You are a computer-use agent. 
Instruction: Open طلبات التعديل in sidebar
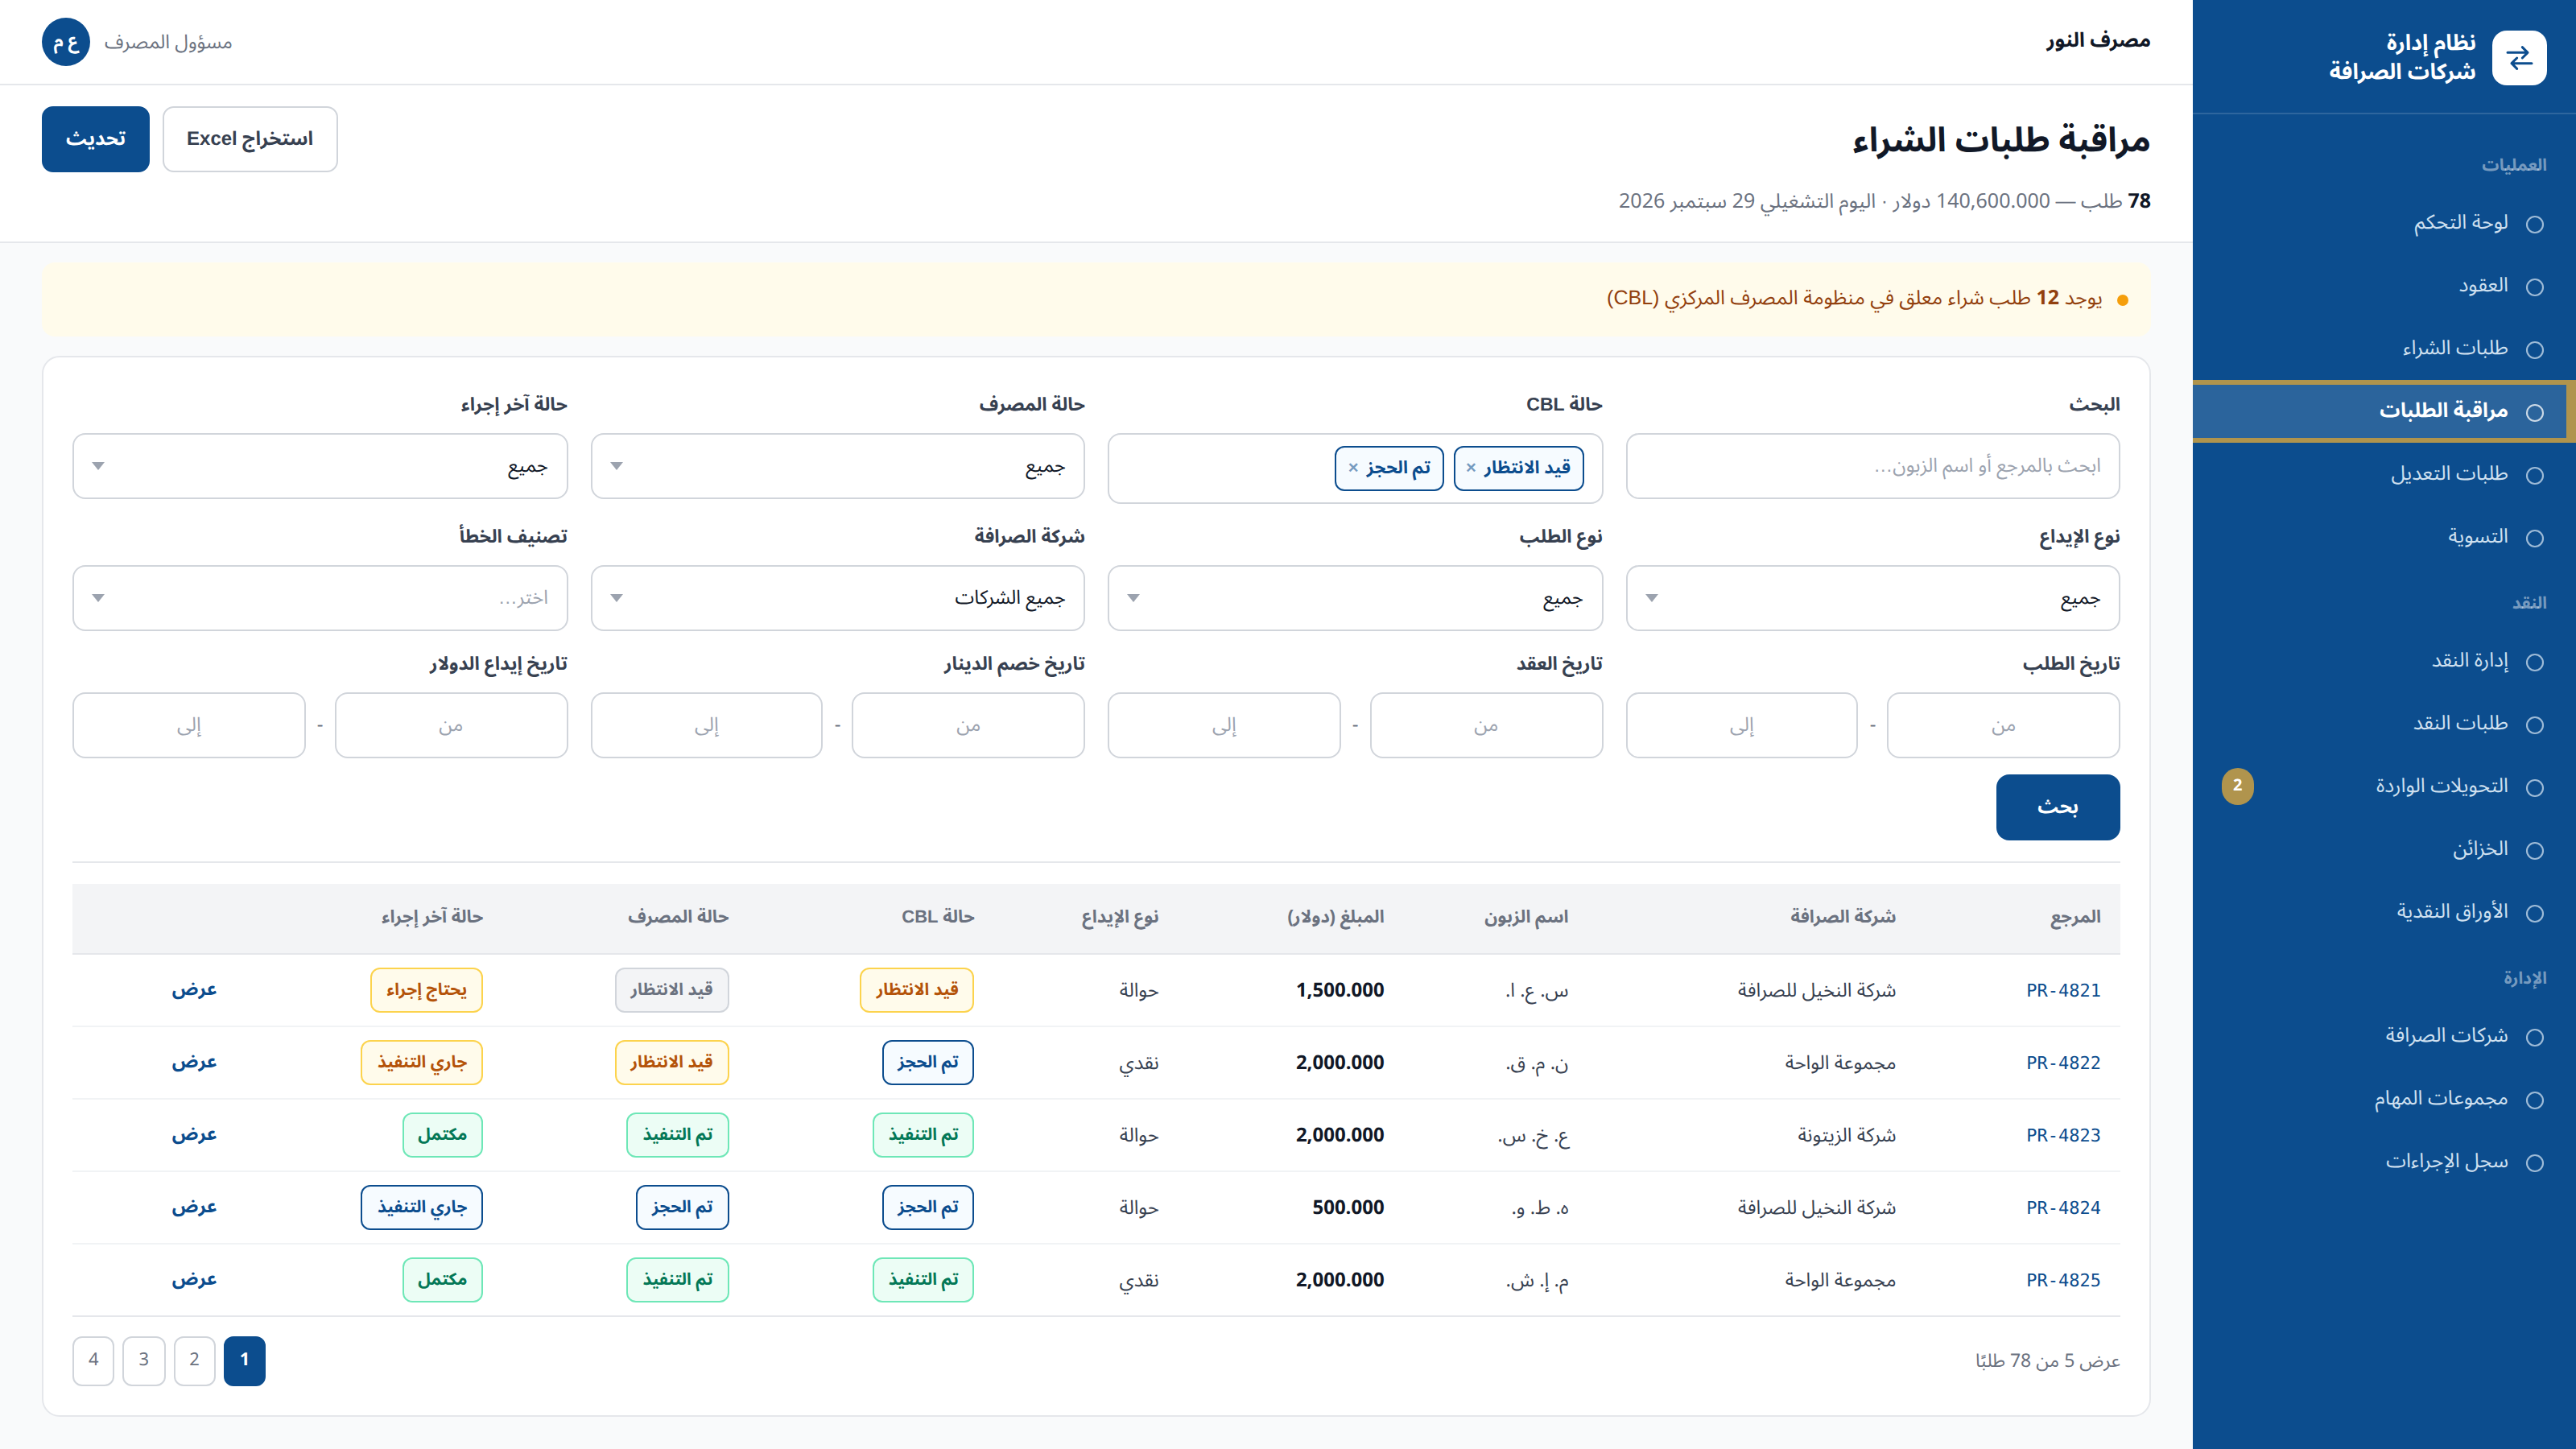click(x=2384, y=474)
